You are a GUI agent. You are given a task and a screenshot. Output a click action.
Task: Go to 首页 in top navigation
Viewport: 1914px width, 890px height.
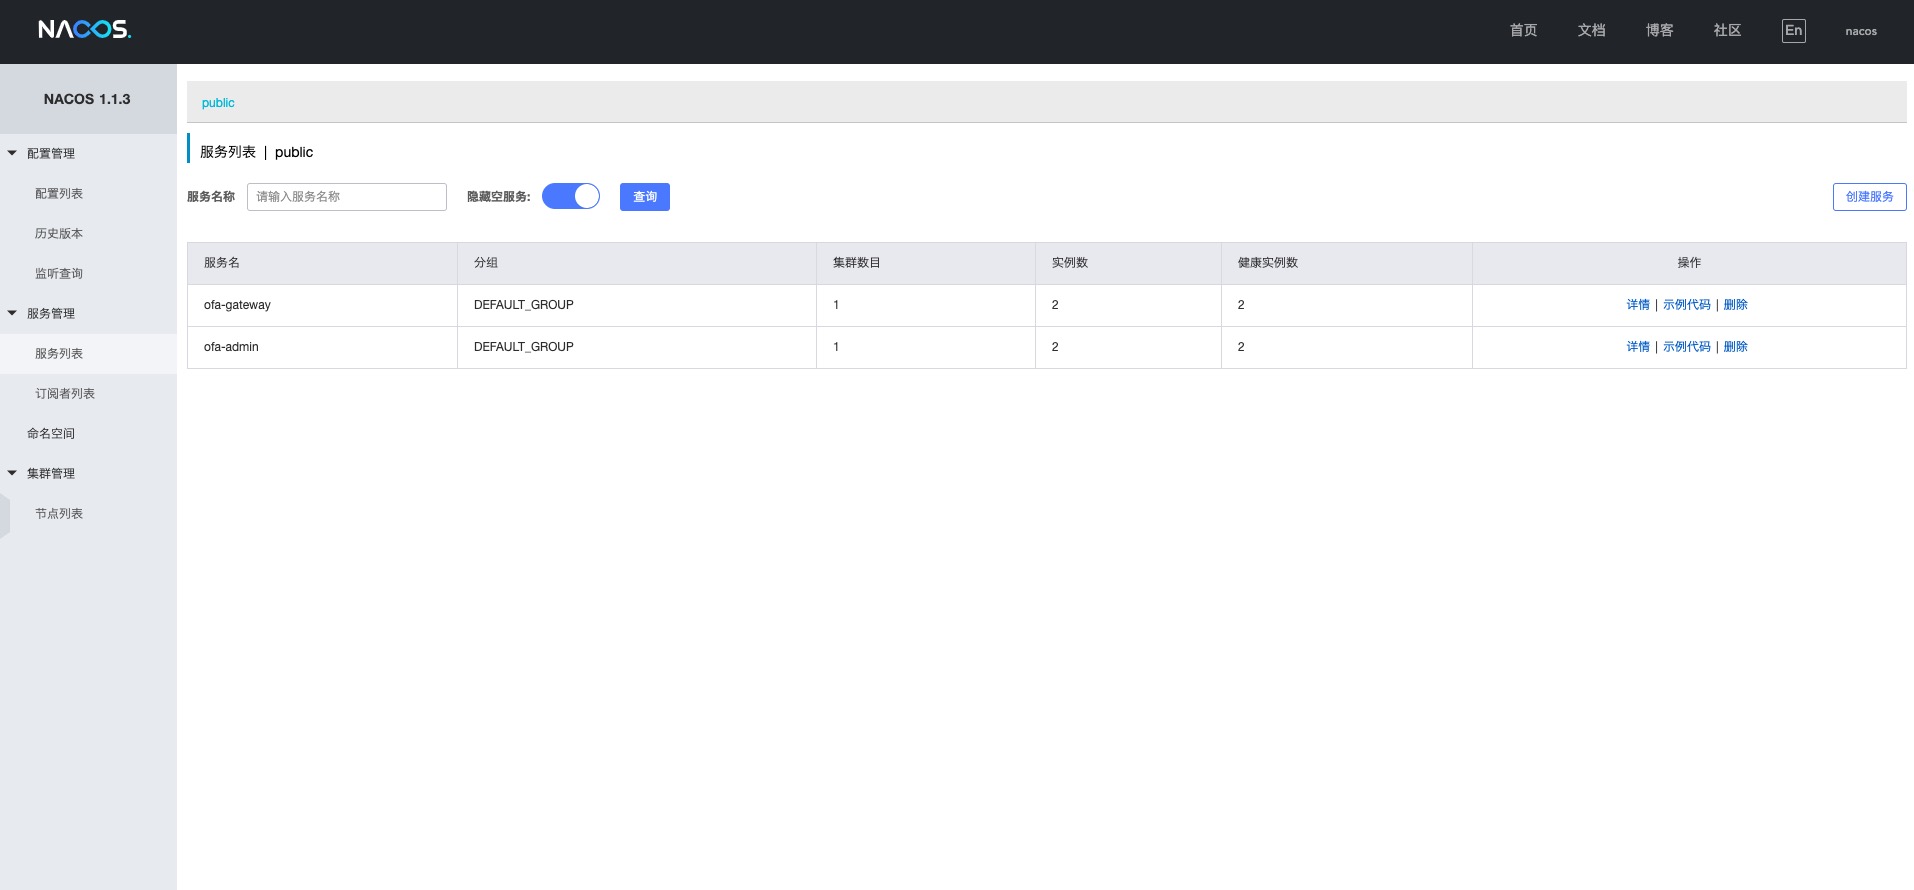(x=1523, y=31)
